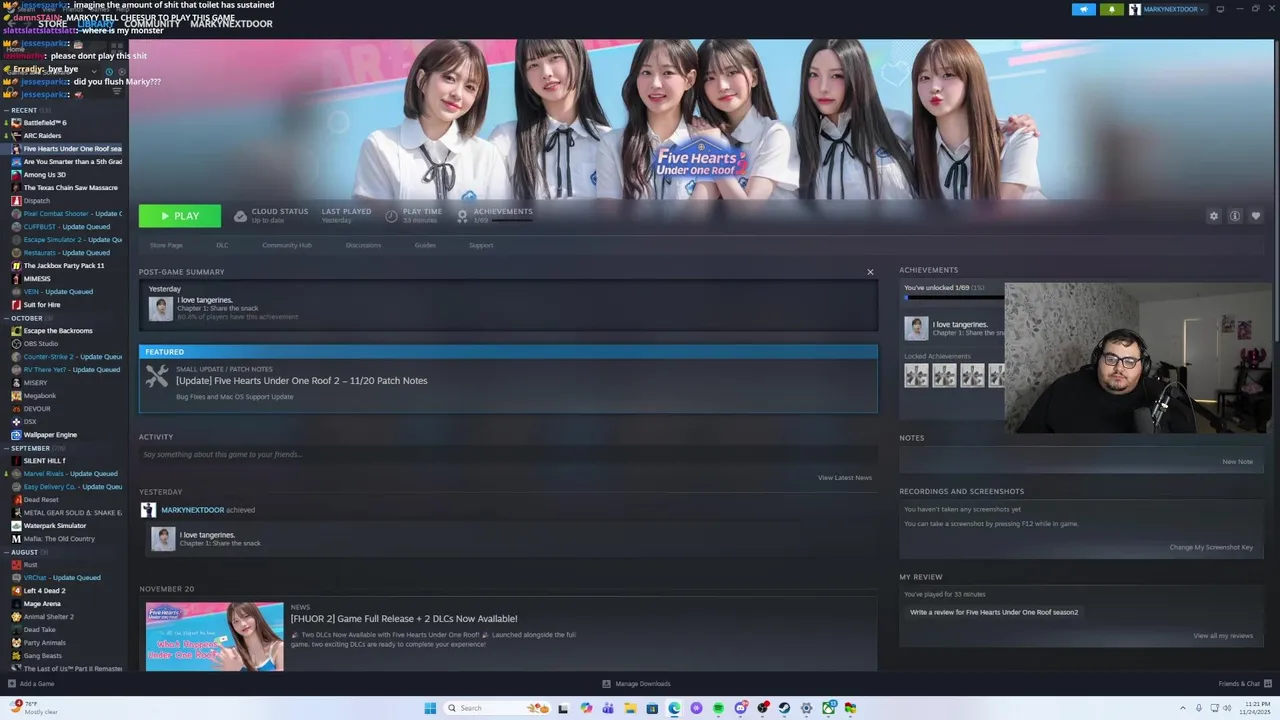Open File Explorer from the taskbar

(x=630, y=708)
